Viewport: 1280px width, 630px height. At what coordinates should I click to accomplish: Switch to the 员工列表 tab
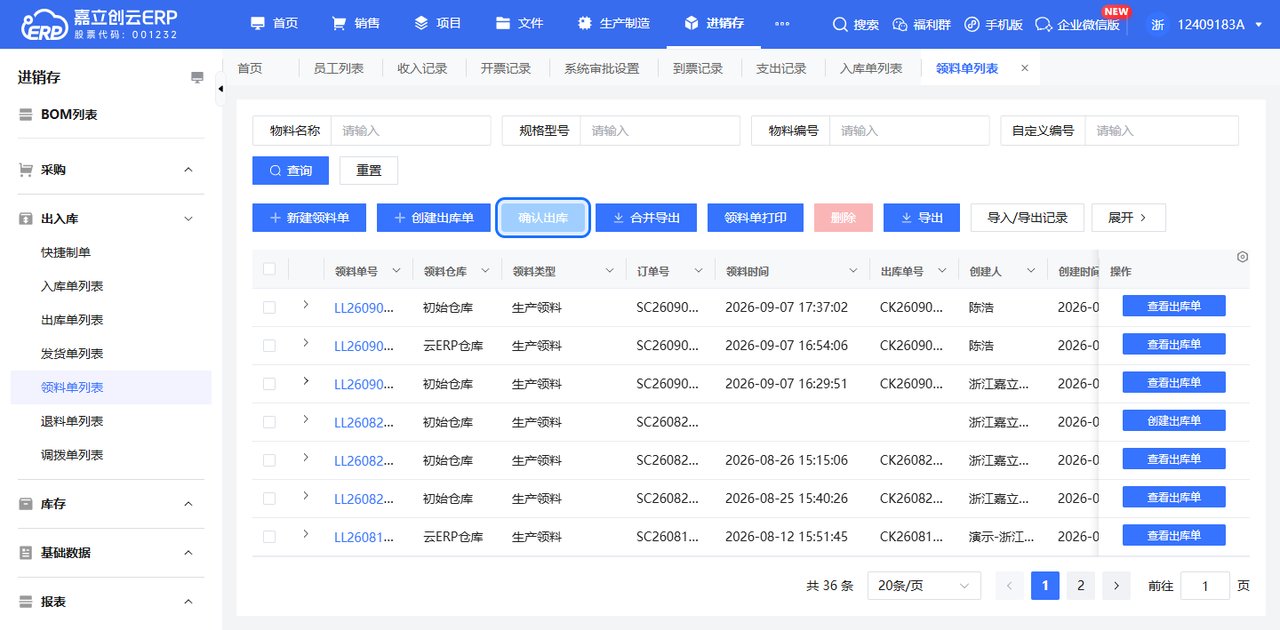(339, 68)
